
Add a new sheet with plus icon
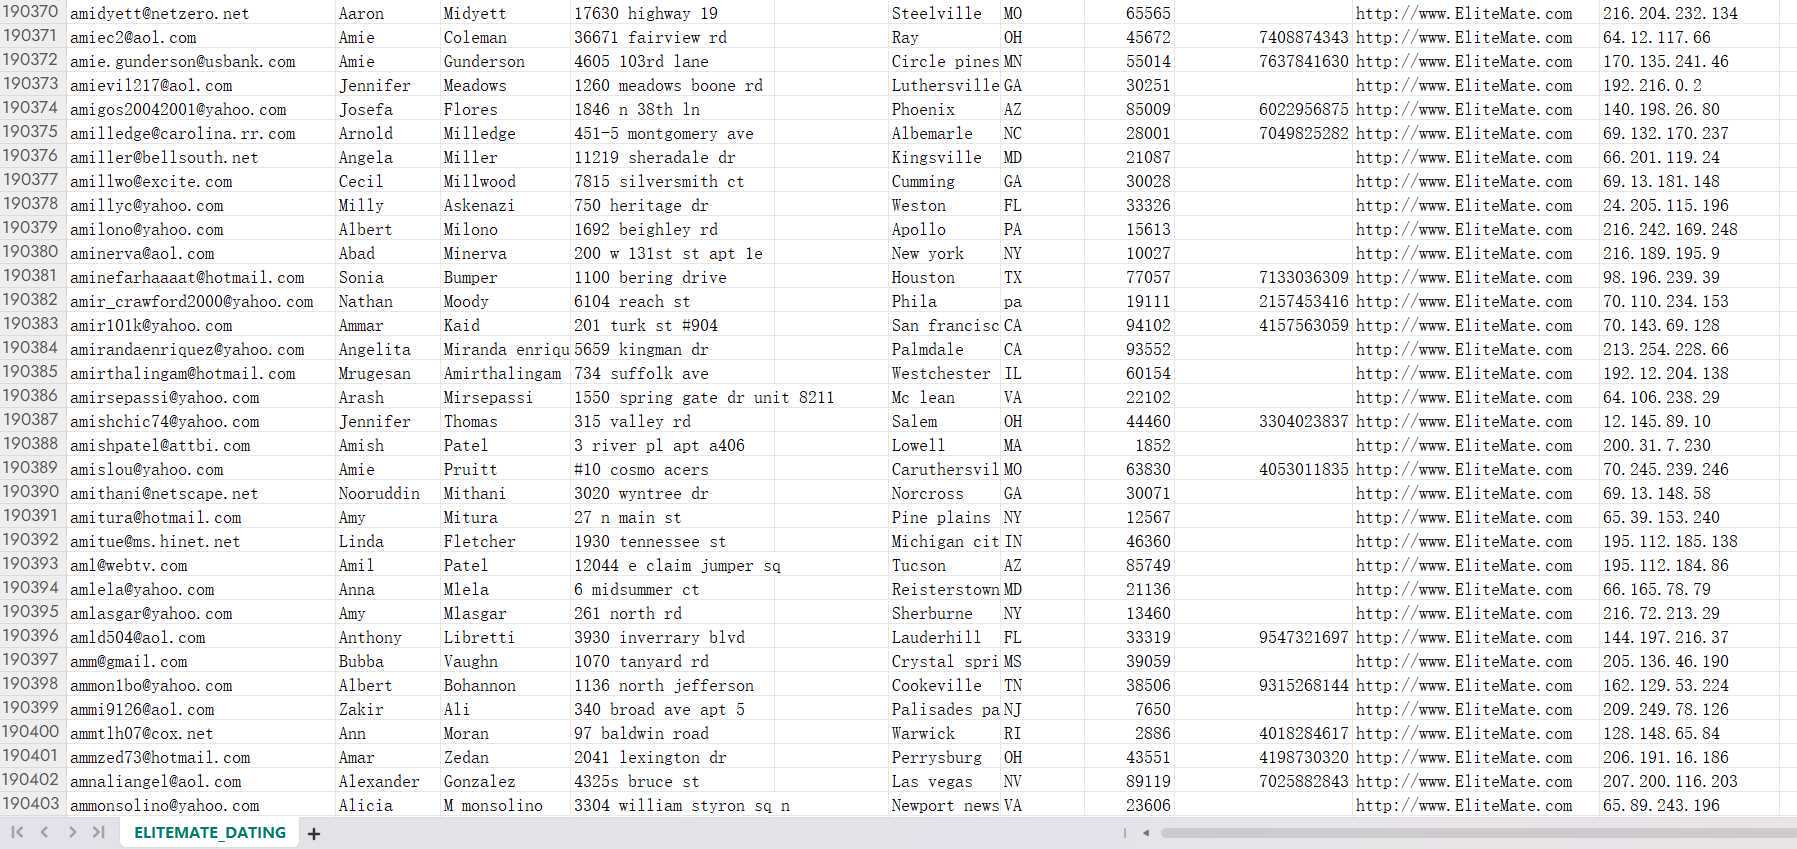tap(314, 833)
